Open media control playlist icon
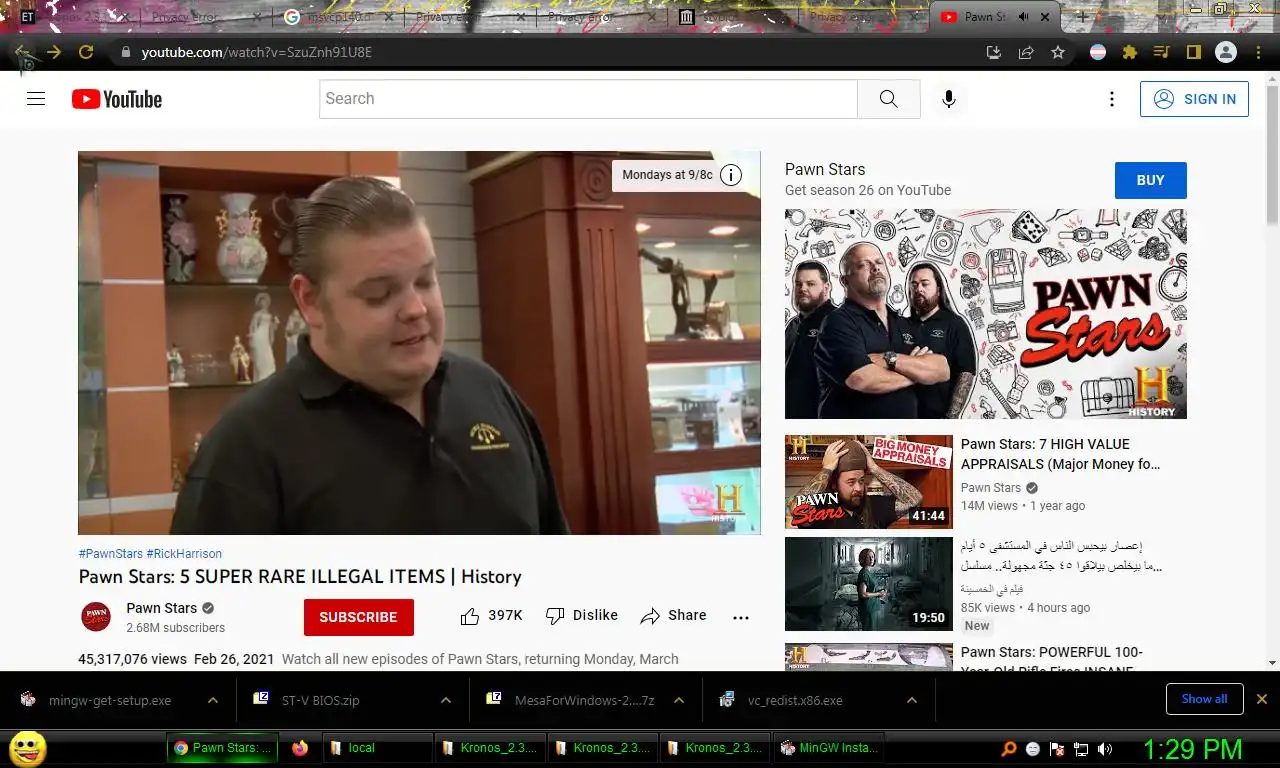Viewport: 1280px width, 768px height. tap(1161, 52)
